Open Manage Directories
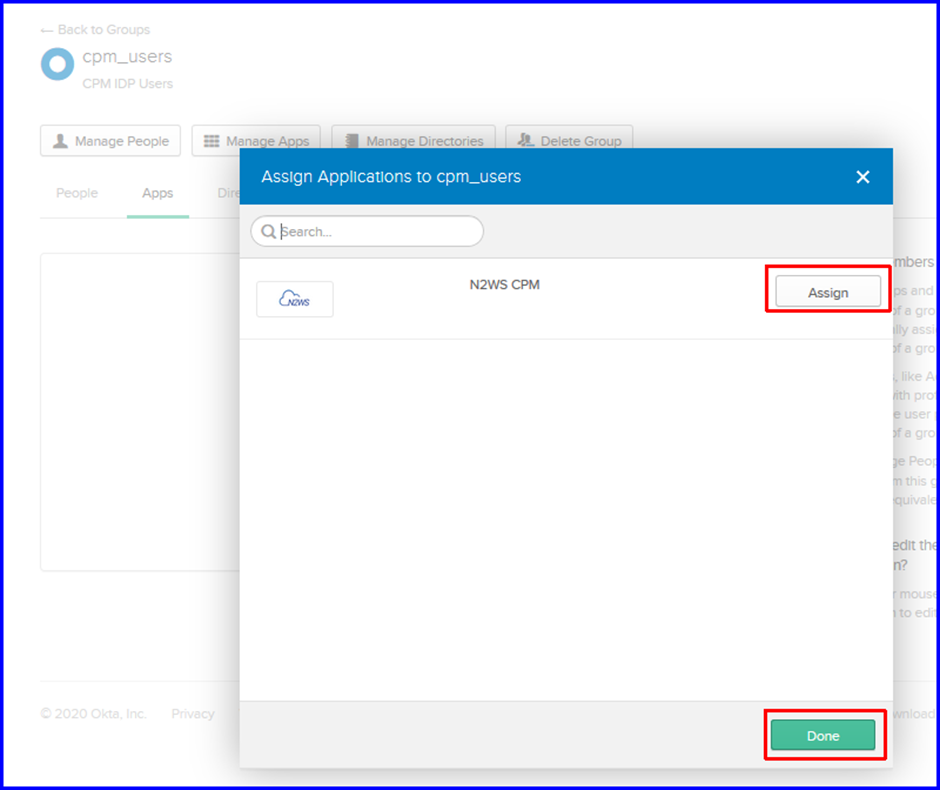The height and width of the screenshot is (790, 940). 414,141
